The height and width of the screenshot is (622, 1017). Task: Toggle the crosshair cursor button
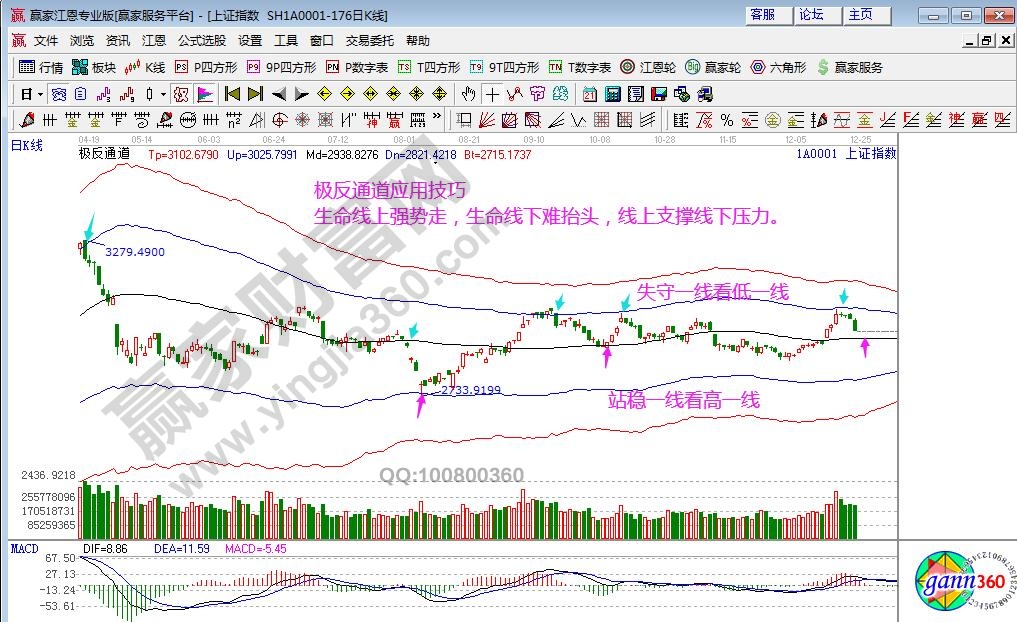click(492, 94)
